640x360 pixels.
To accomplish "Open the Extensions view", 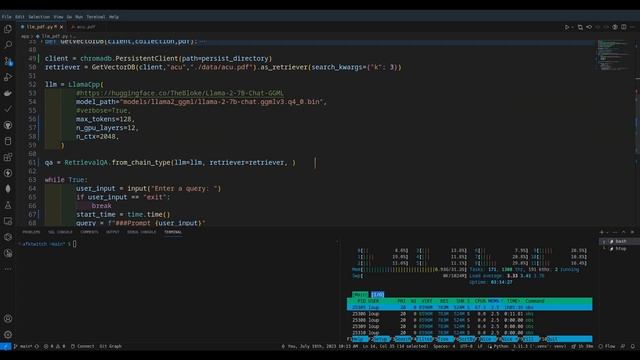I will click(8, 157).
